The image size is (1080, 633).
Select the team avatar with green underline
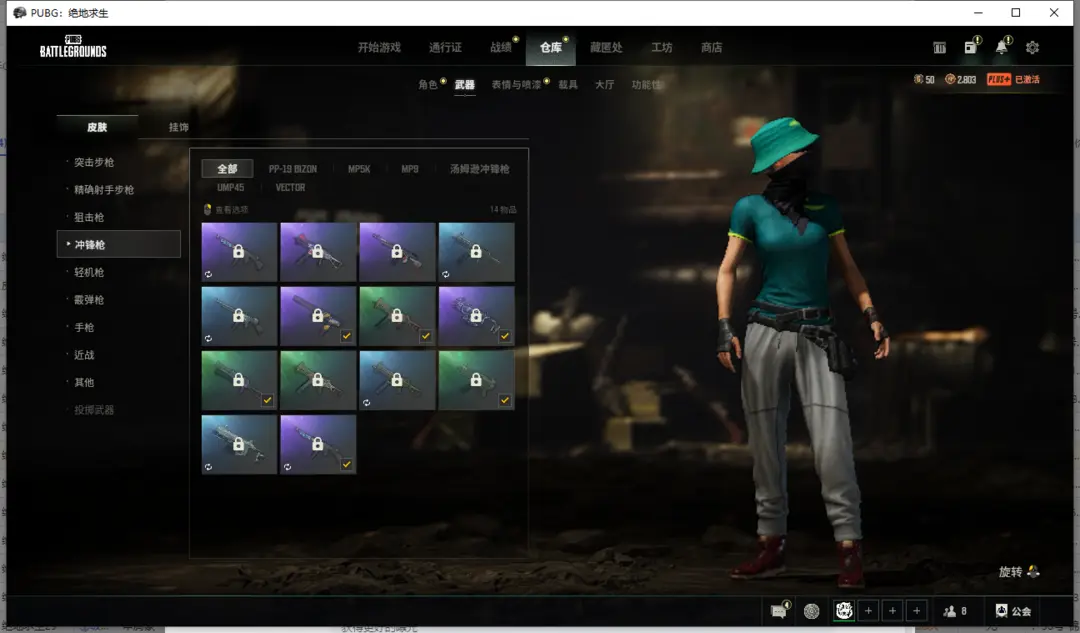click(x=844, y=610)
